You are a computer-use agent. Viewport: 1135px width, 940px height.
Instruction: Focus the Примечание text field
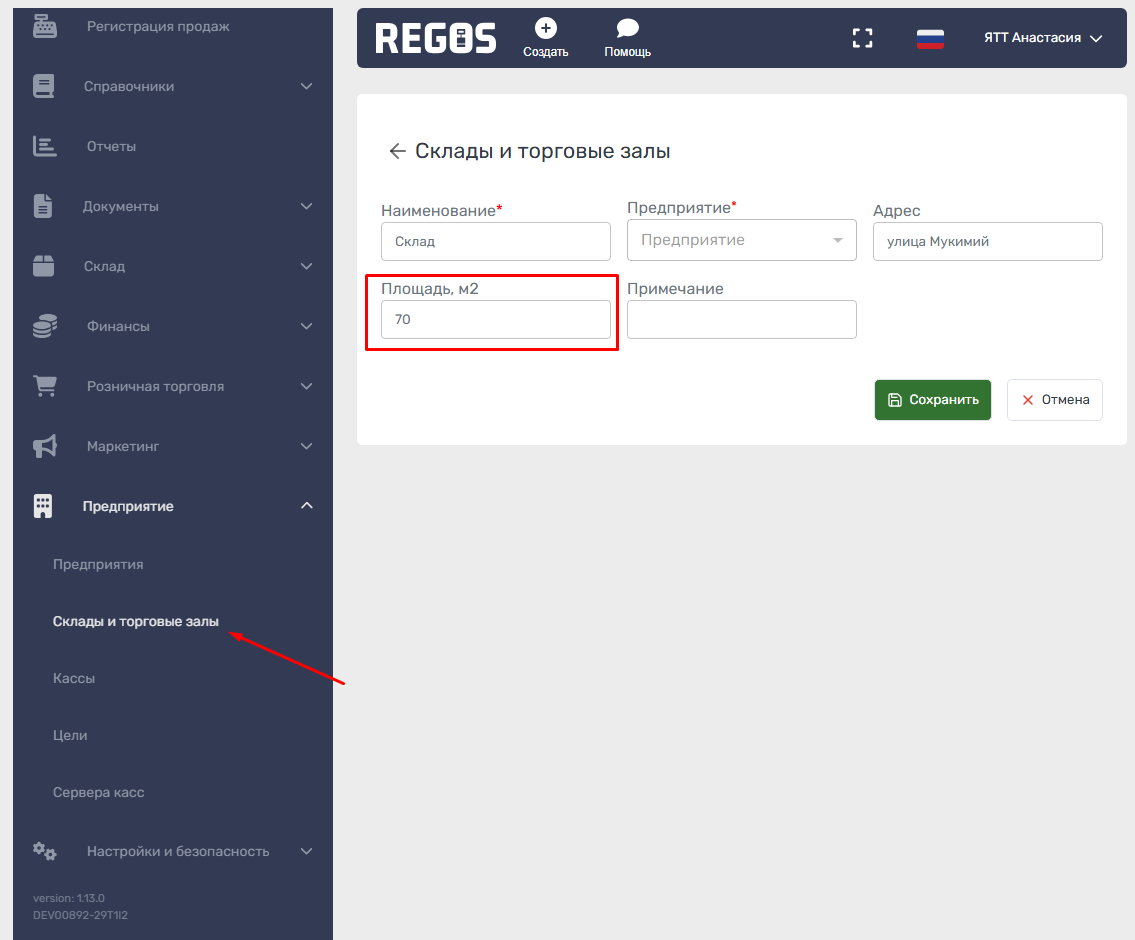pos(741,320)
